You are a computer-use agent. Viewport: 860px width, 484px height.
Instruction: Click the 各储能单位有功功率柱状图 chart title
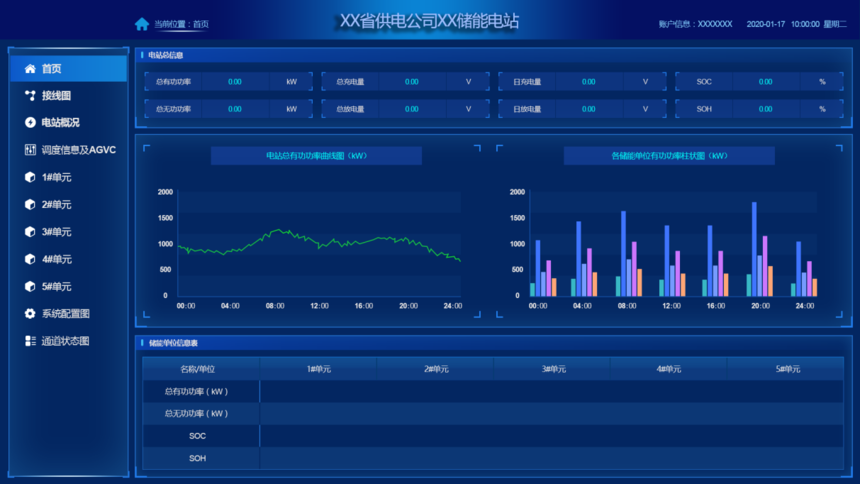pyautogui.click(x=669, y=156)
